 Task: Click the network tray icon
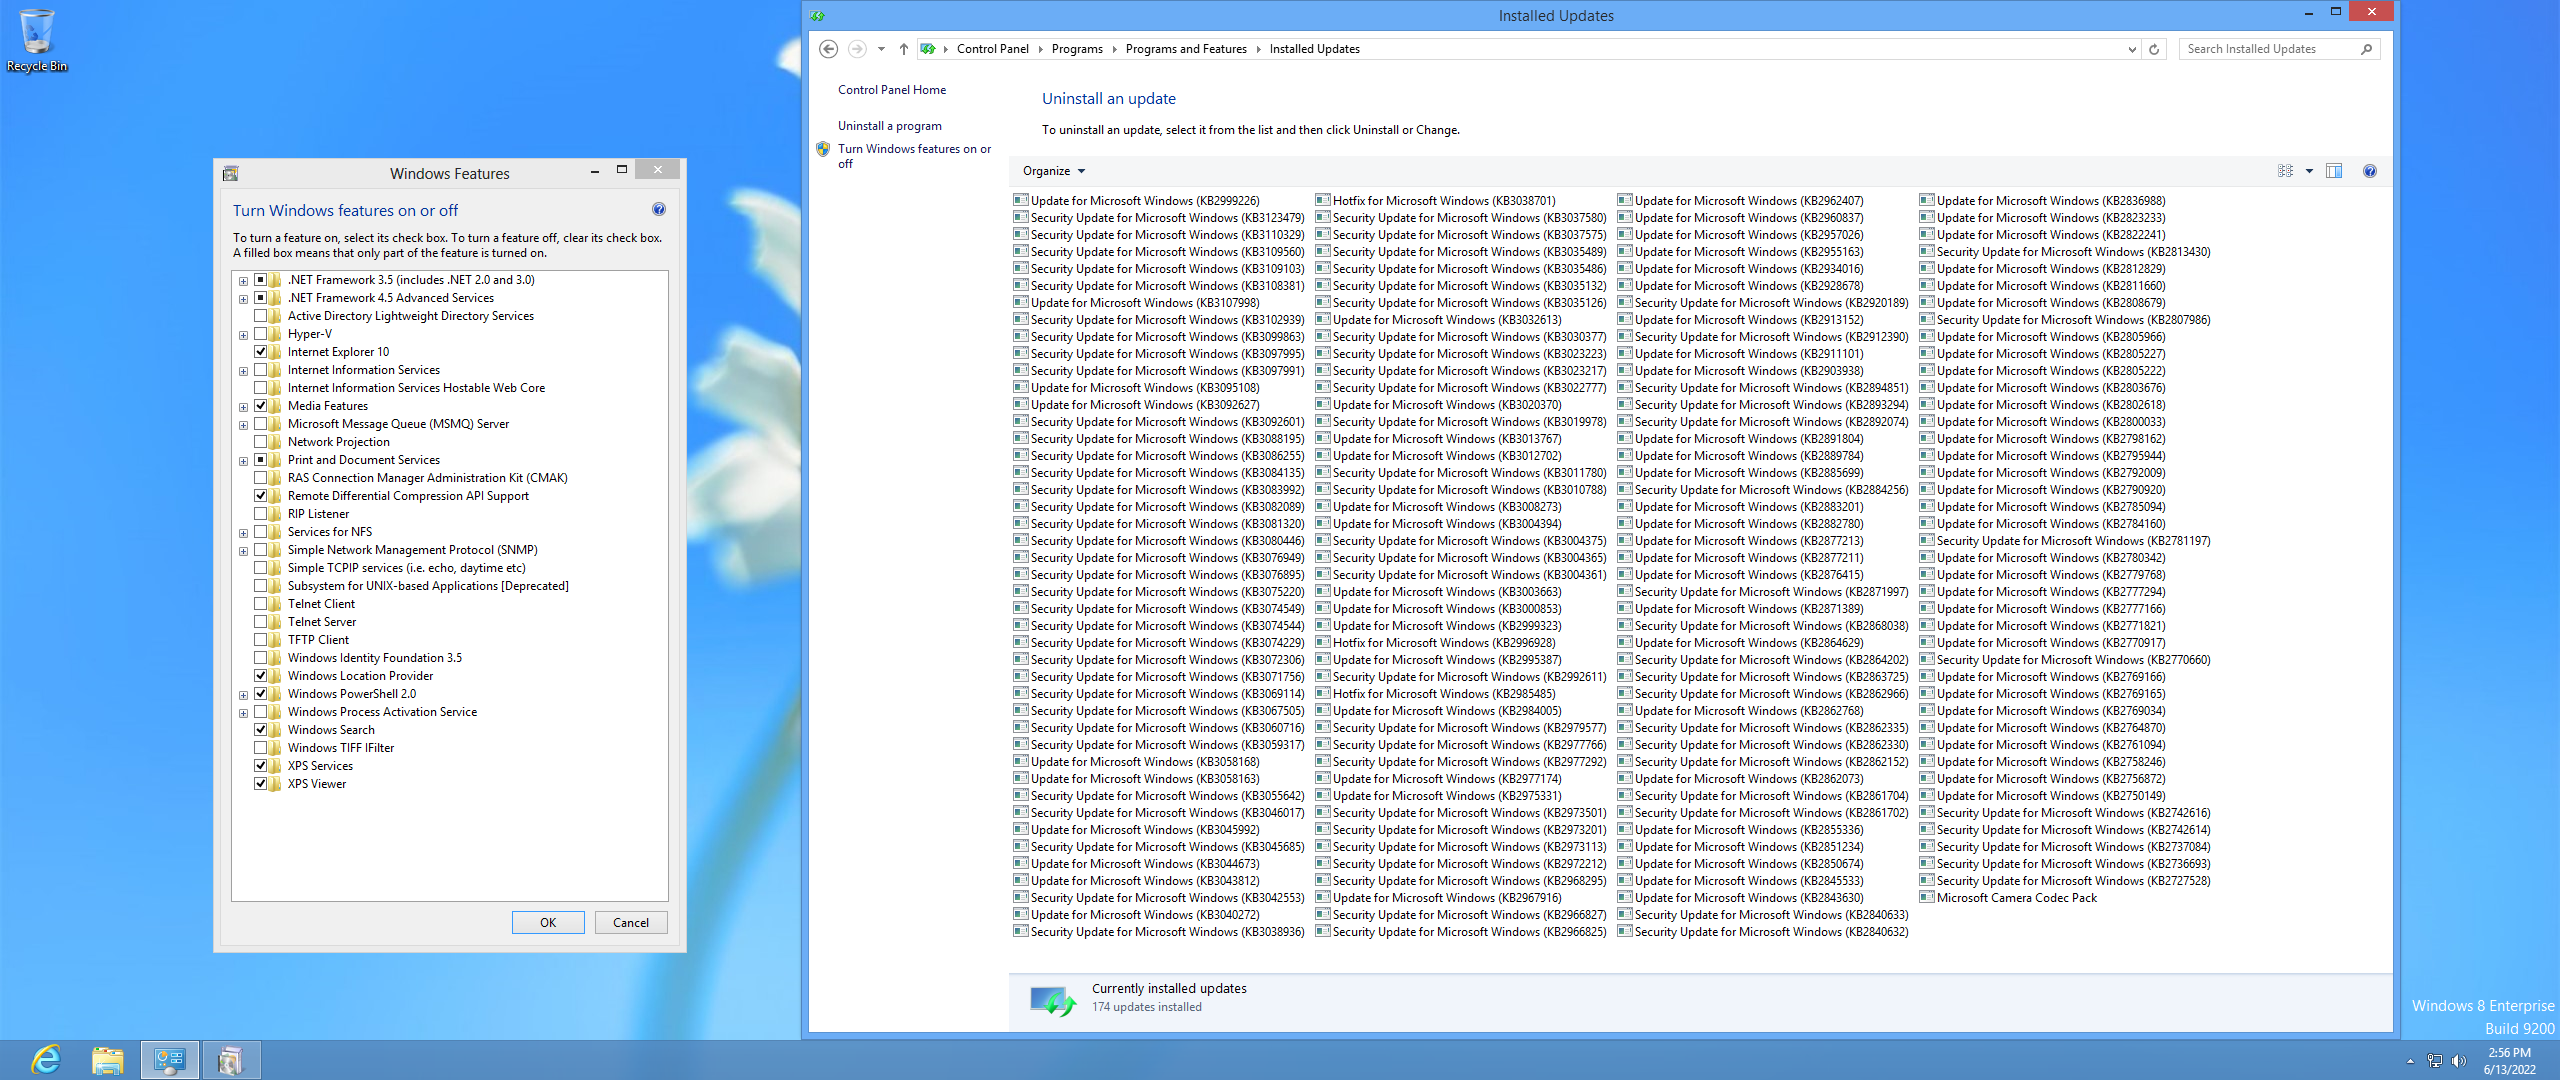(x=2435, y=1061)
